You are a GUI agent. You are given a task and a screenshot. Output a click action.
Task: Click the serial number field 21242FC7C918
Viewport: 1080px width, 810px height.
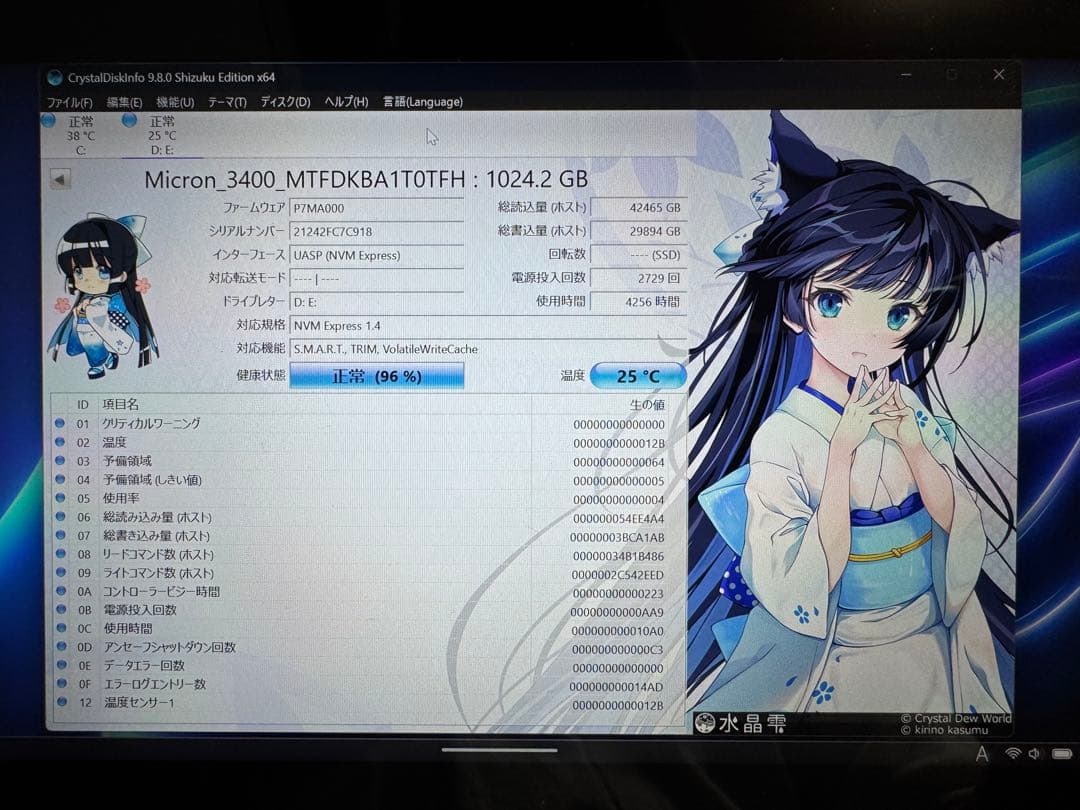pyautogui.click(x=377, y=232)
